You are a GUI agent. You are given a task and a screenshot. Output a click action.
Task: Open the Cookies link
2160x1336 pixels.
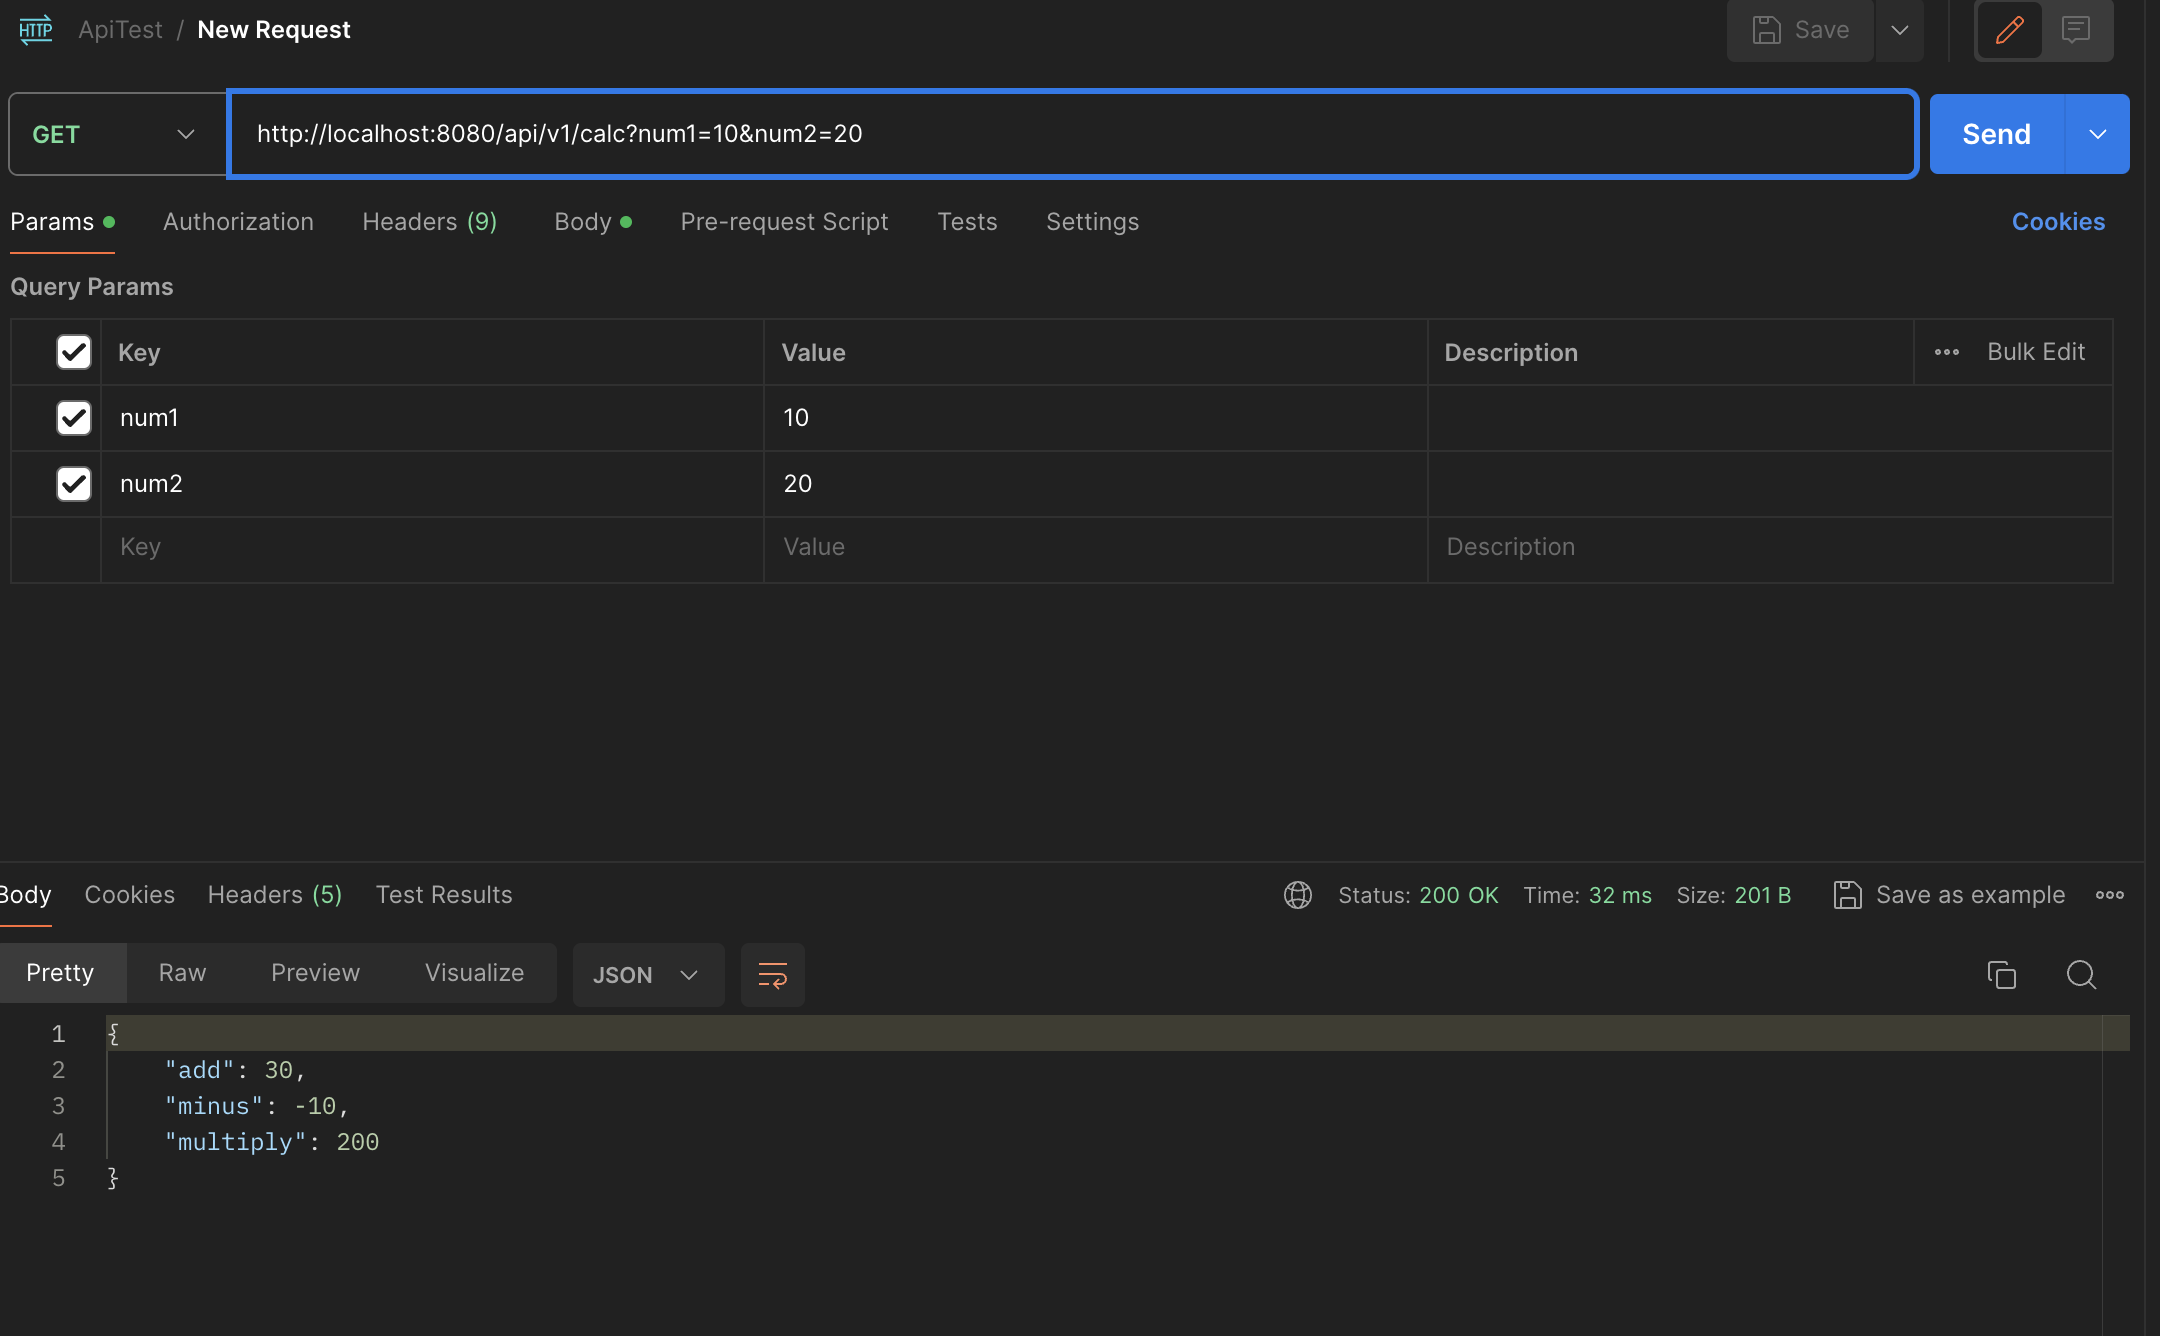point(2058,222)
